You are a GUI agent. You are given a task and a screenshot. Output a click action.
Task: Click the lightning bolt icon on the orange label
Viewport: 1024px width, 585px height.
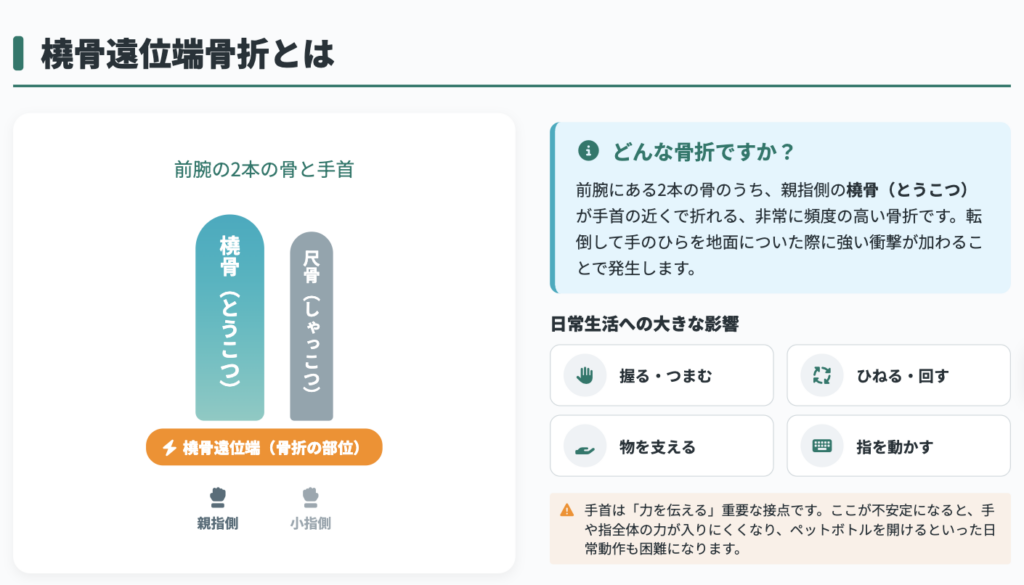(169, 447)
